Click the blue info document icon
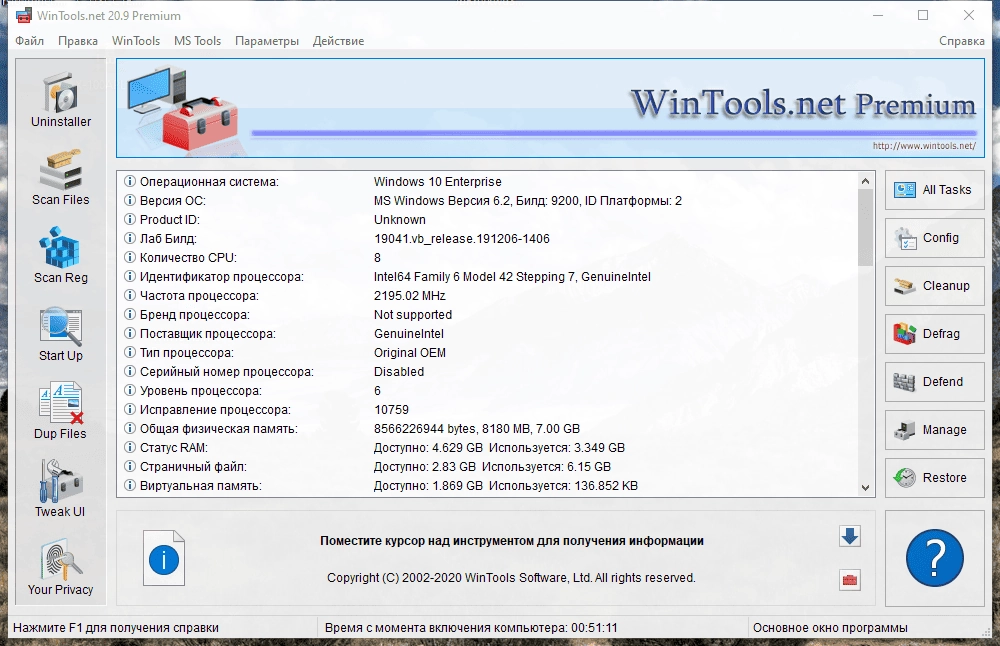 [x=164, y=558]
